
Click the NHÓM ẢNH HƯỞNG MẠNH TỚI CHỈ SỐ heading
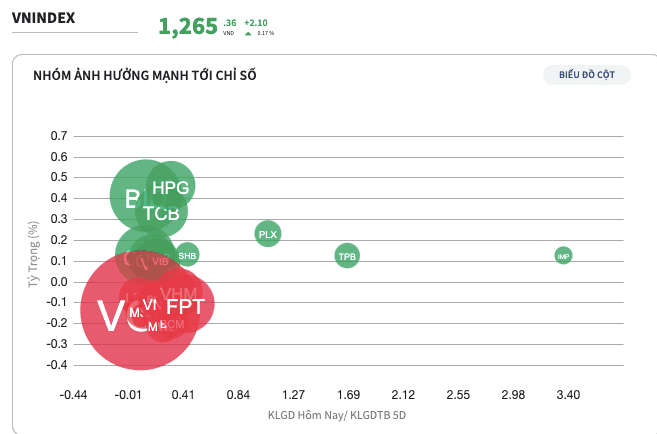click(144, 75)
